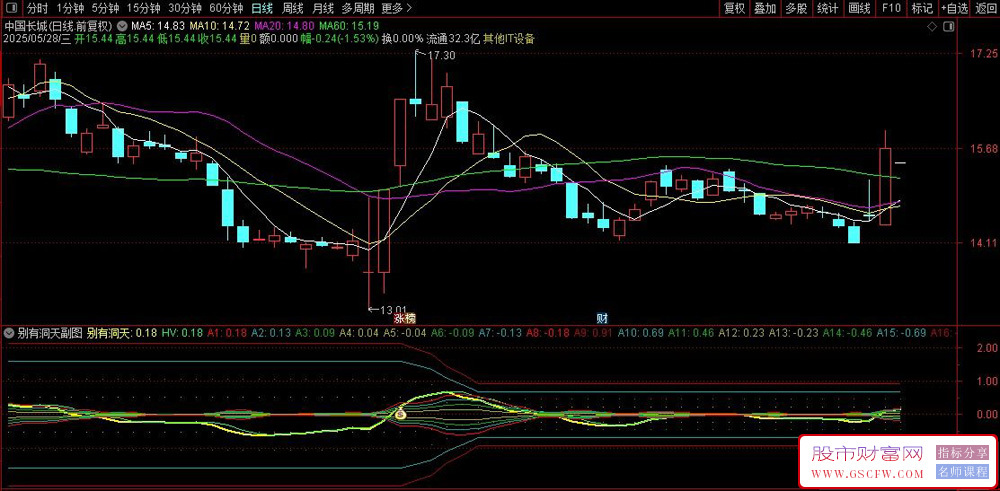Click the S signal marker on the indicator
The height and width of the screenshot is (491, 1000).
401,414
